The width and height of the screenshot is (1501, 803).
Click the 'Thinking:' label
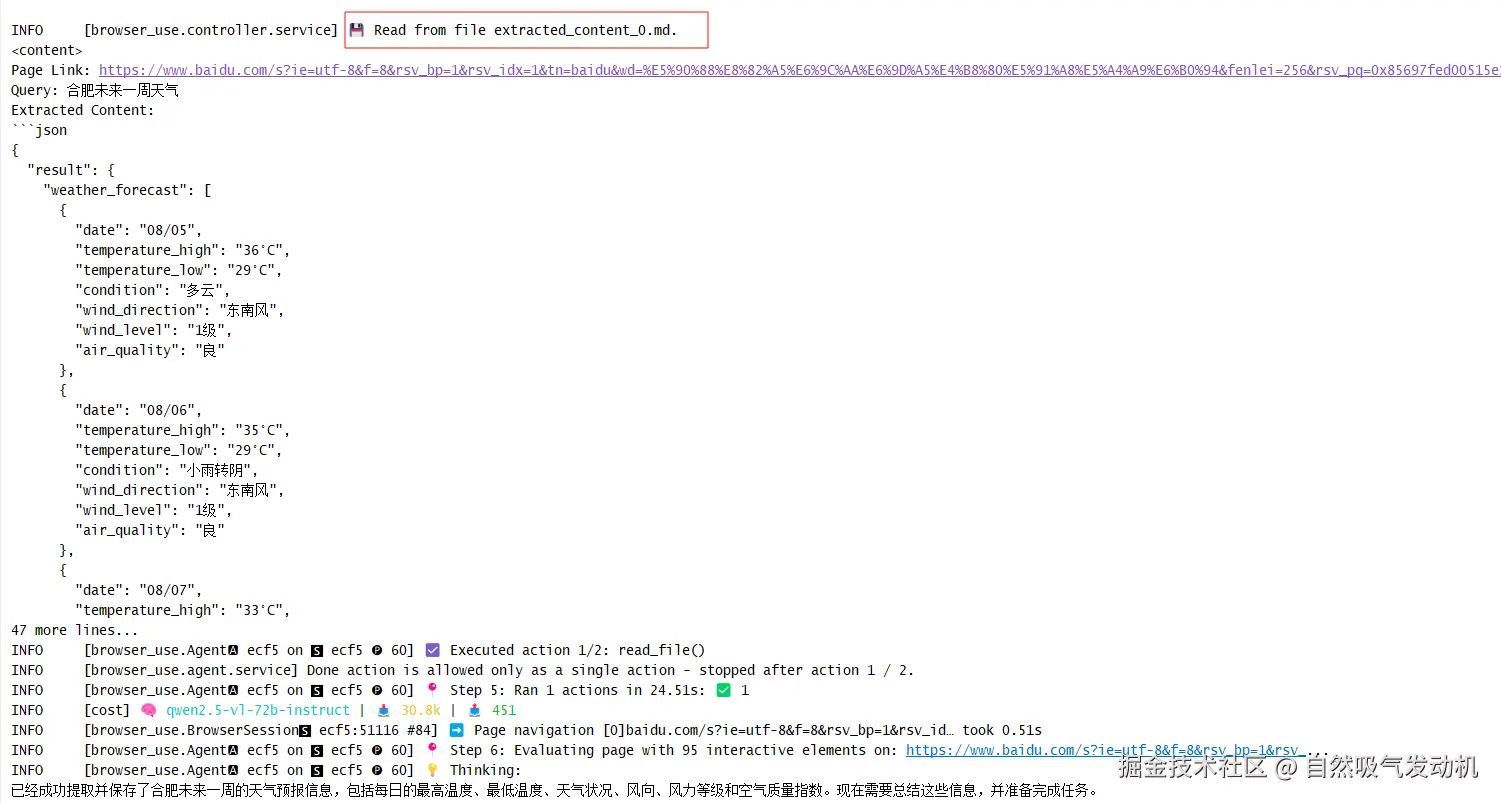click(486, 770)
